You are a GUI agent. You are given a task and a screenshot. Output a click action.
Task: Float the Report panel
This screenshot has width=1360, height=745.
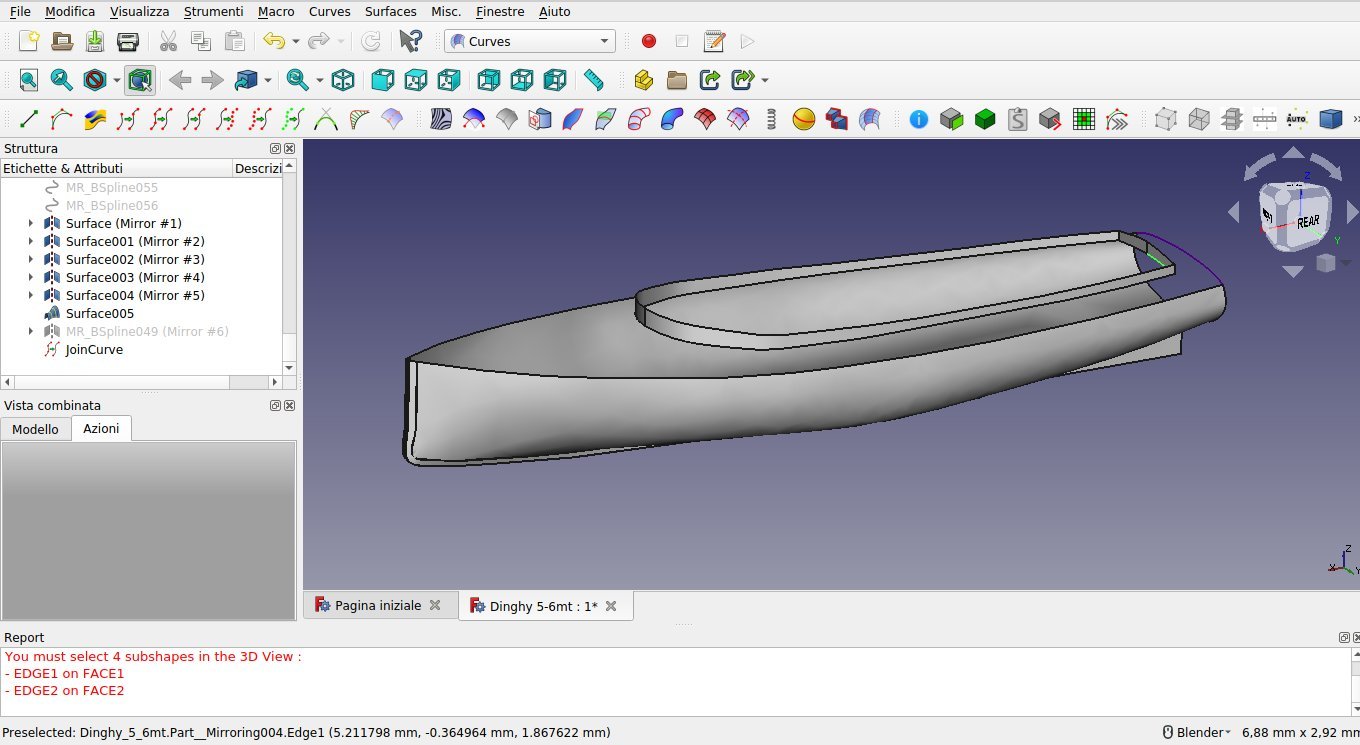[1345, 637]
